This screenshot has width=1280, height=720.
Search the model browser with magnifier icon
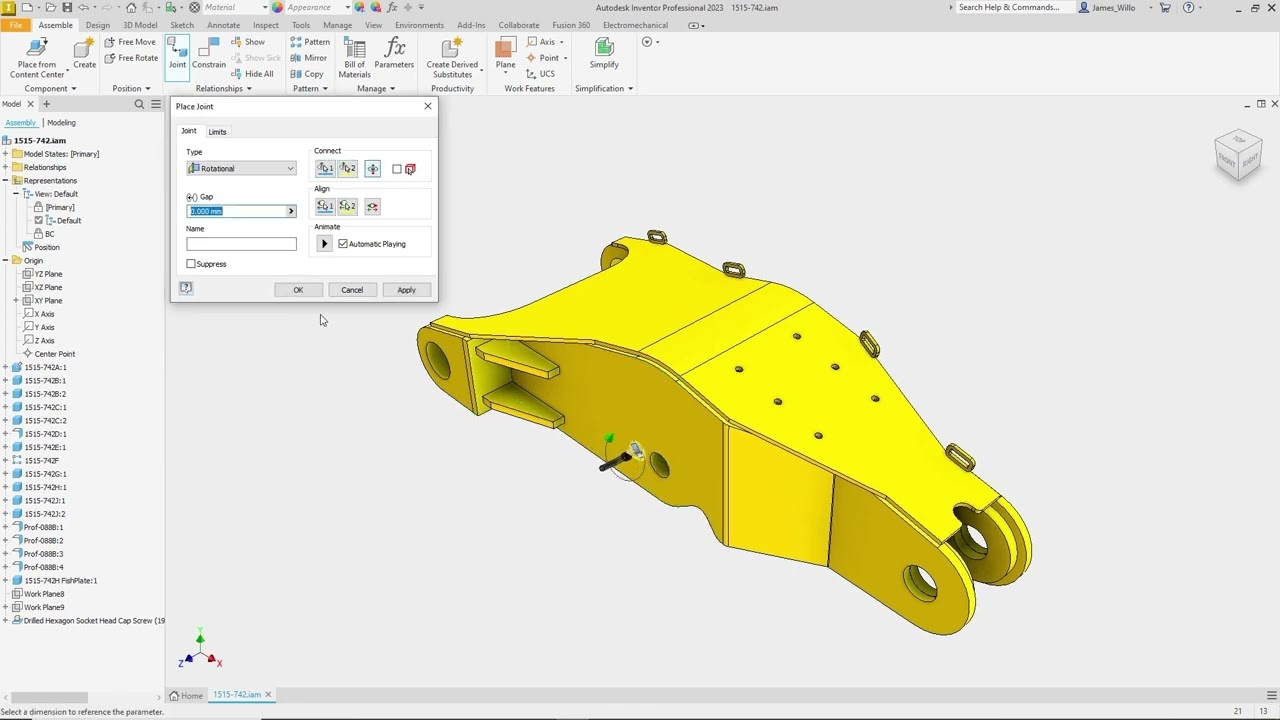coord(139,104)
